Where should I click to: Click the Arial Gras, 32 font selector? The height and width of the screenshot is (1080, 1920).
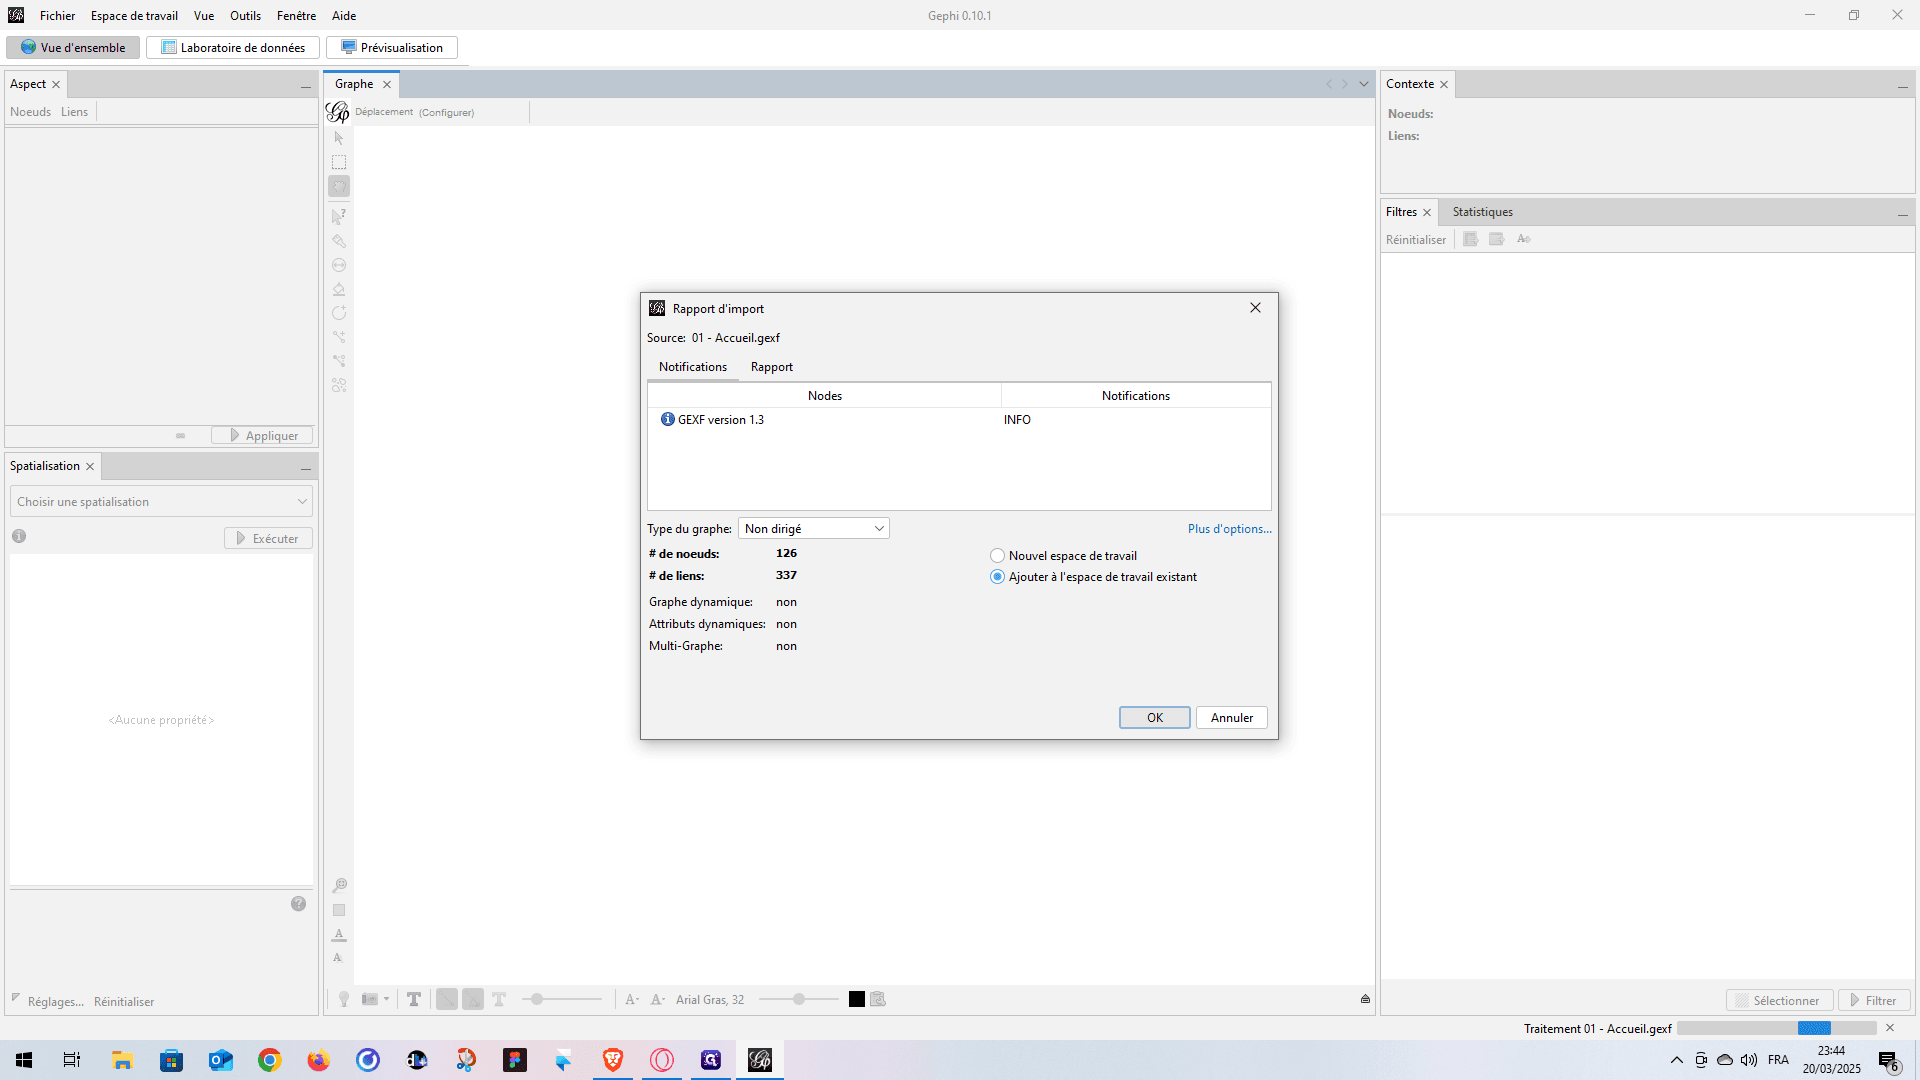coord(710,1000)
